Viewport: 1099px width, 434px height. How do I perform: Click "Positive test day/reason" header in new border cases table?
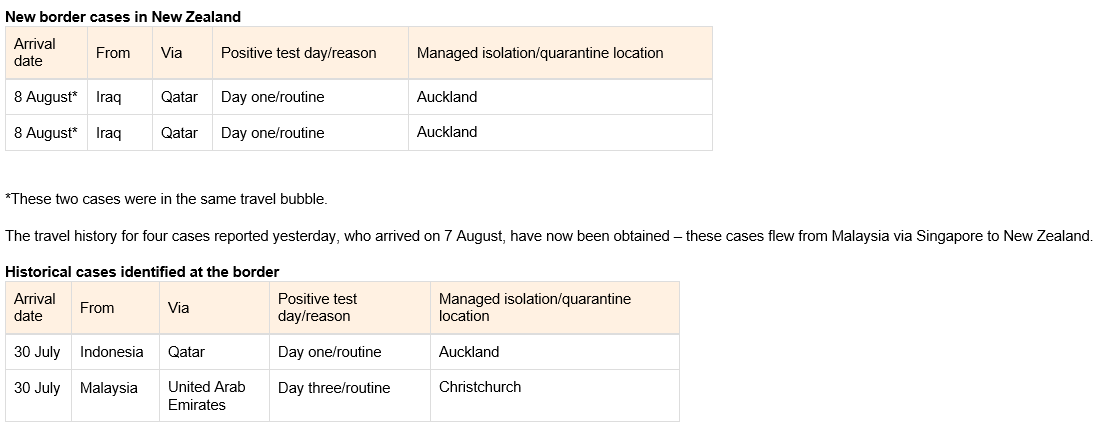coord(299,53)
